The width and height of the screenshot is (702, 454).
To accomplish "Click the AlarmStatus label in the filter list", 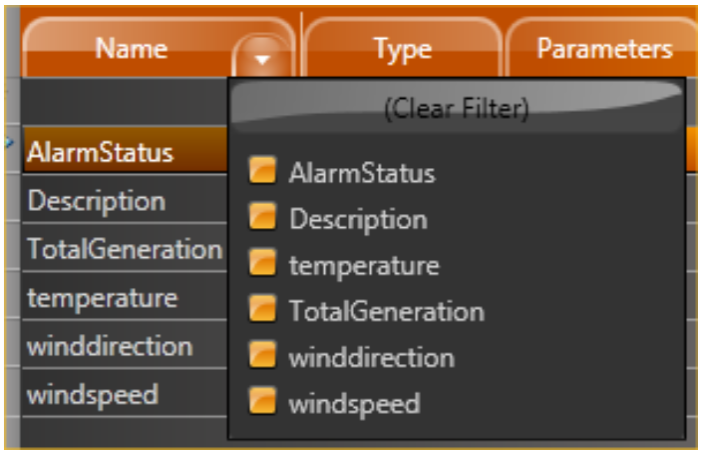I will pyautogui.click(x=362, y=173).
